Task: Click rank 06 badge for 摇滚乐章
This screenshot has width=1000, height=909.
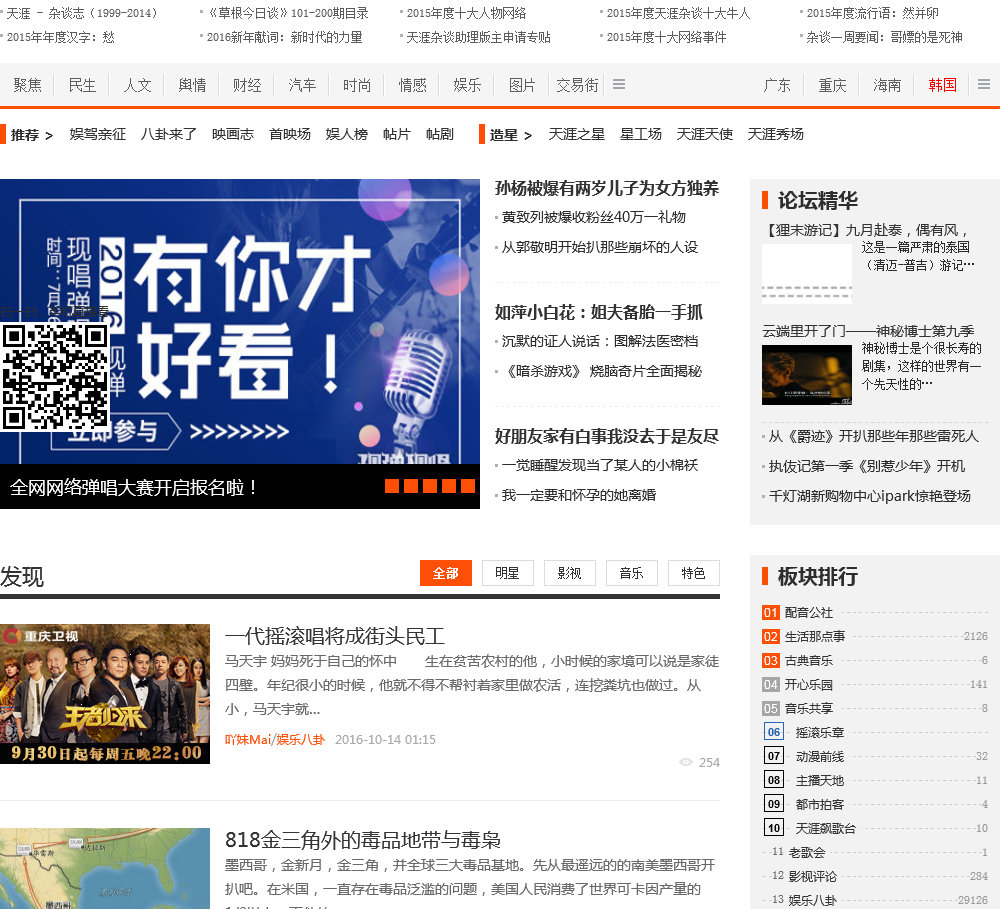Action: point(774,732)
